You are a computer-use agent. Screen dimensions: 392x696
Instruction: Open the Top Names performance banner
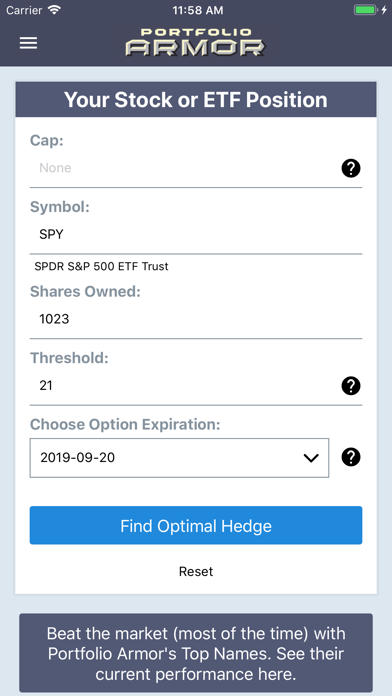(196, 653)
